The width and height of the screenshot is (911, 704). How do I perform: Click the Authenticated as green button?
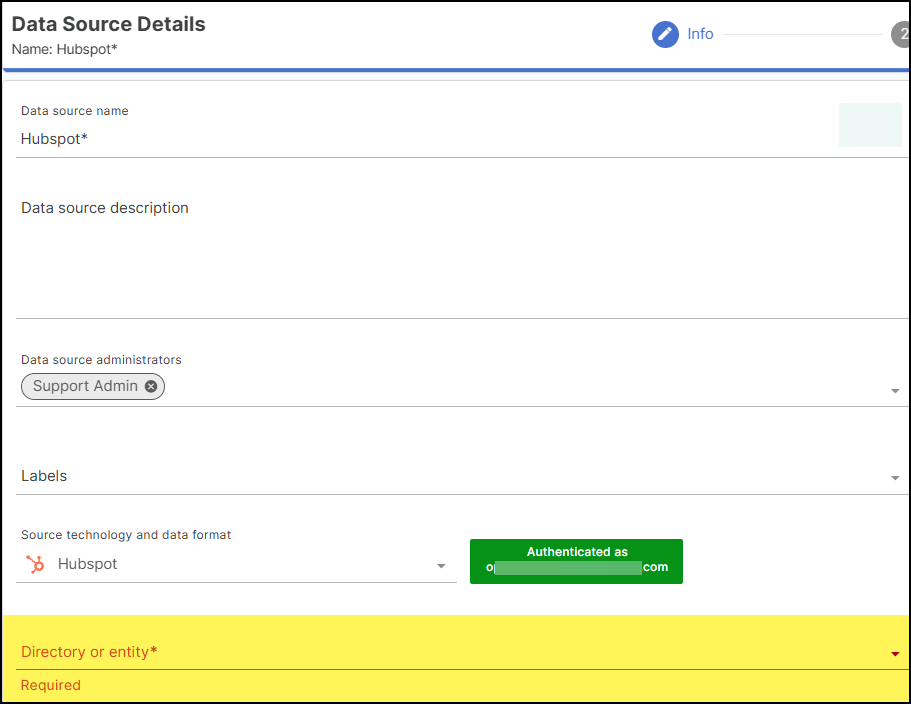tap(576, 561)
